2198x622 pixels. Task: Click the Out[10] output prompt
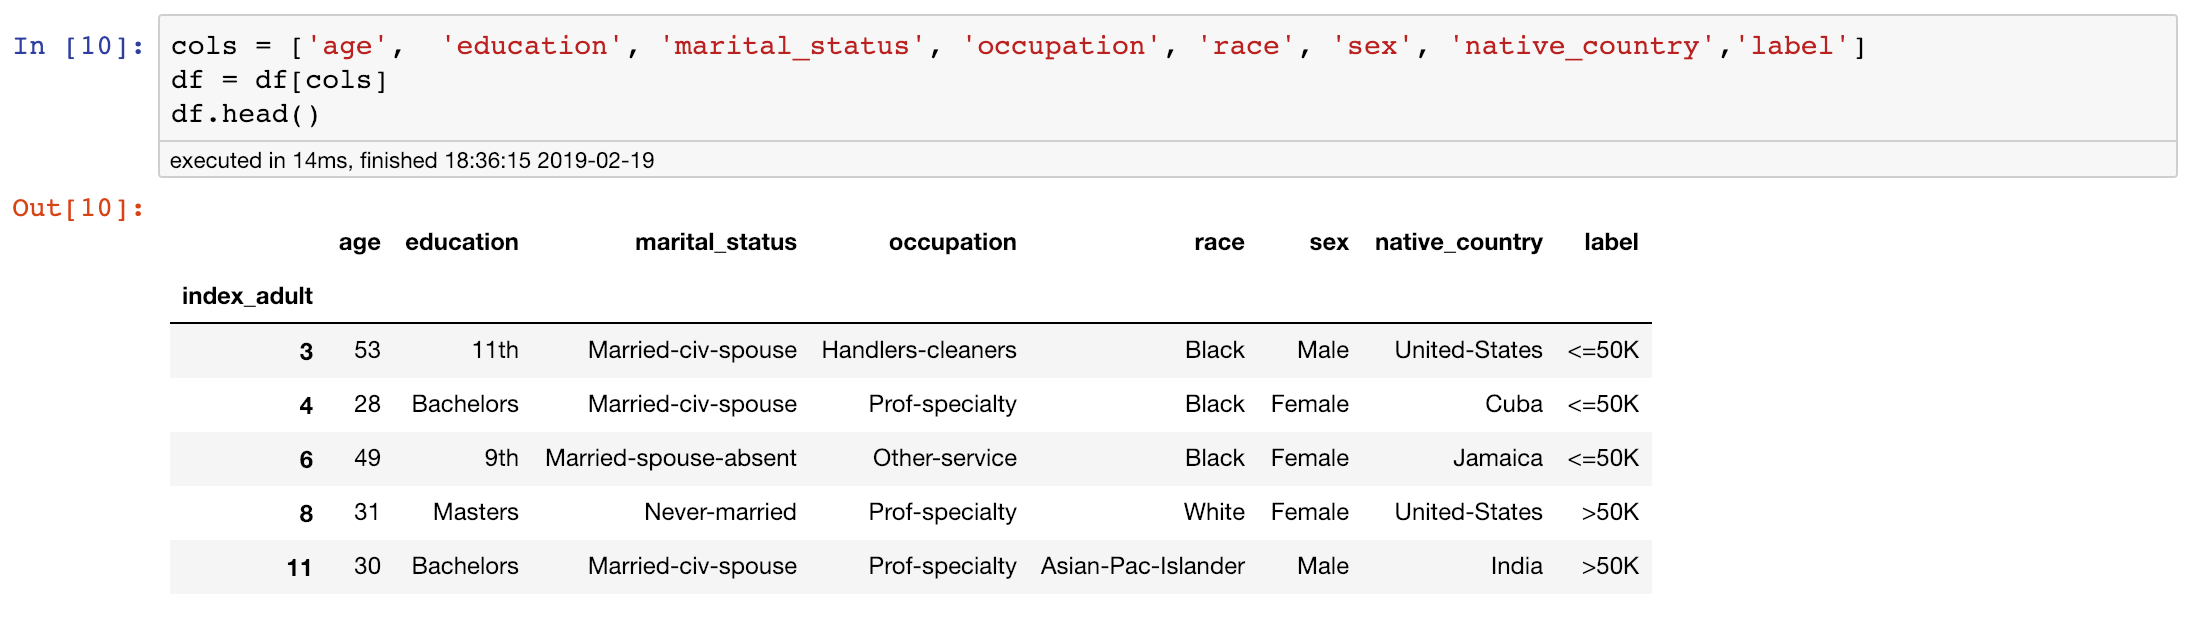pyautogui.click(x=78, y=208)
